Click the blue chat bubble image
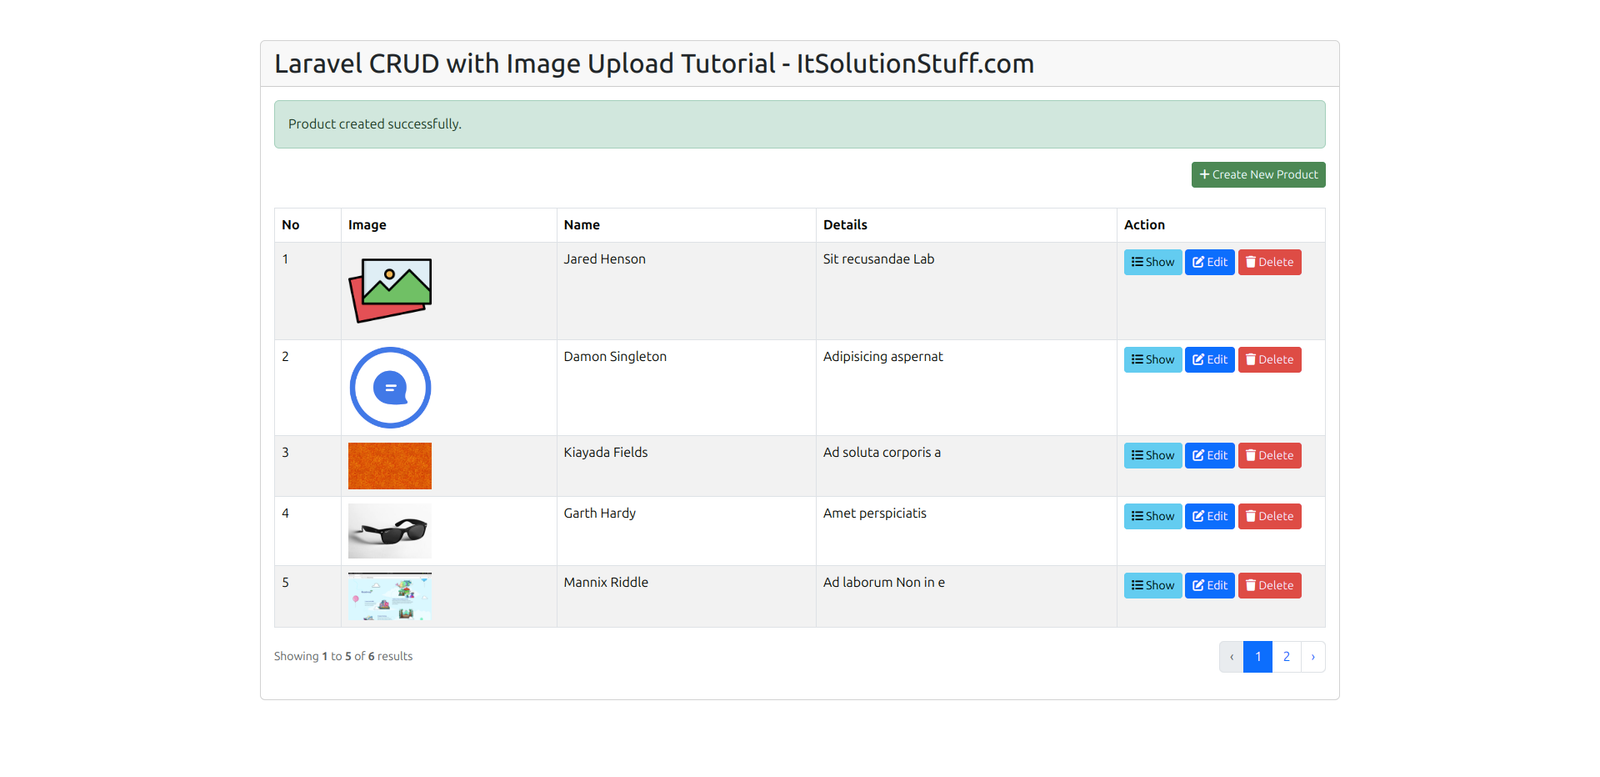The height and width of the screenshot is (777, 1600). (x=390, y=388)
